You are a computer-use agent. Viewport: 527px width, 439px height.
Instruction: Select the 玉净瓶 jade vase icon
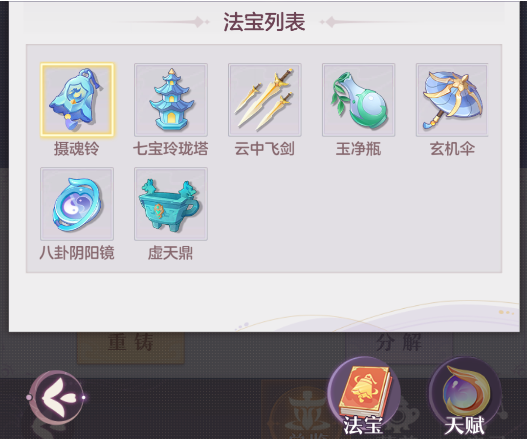(x=359, y=100)
